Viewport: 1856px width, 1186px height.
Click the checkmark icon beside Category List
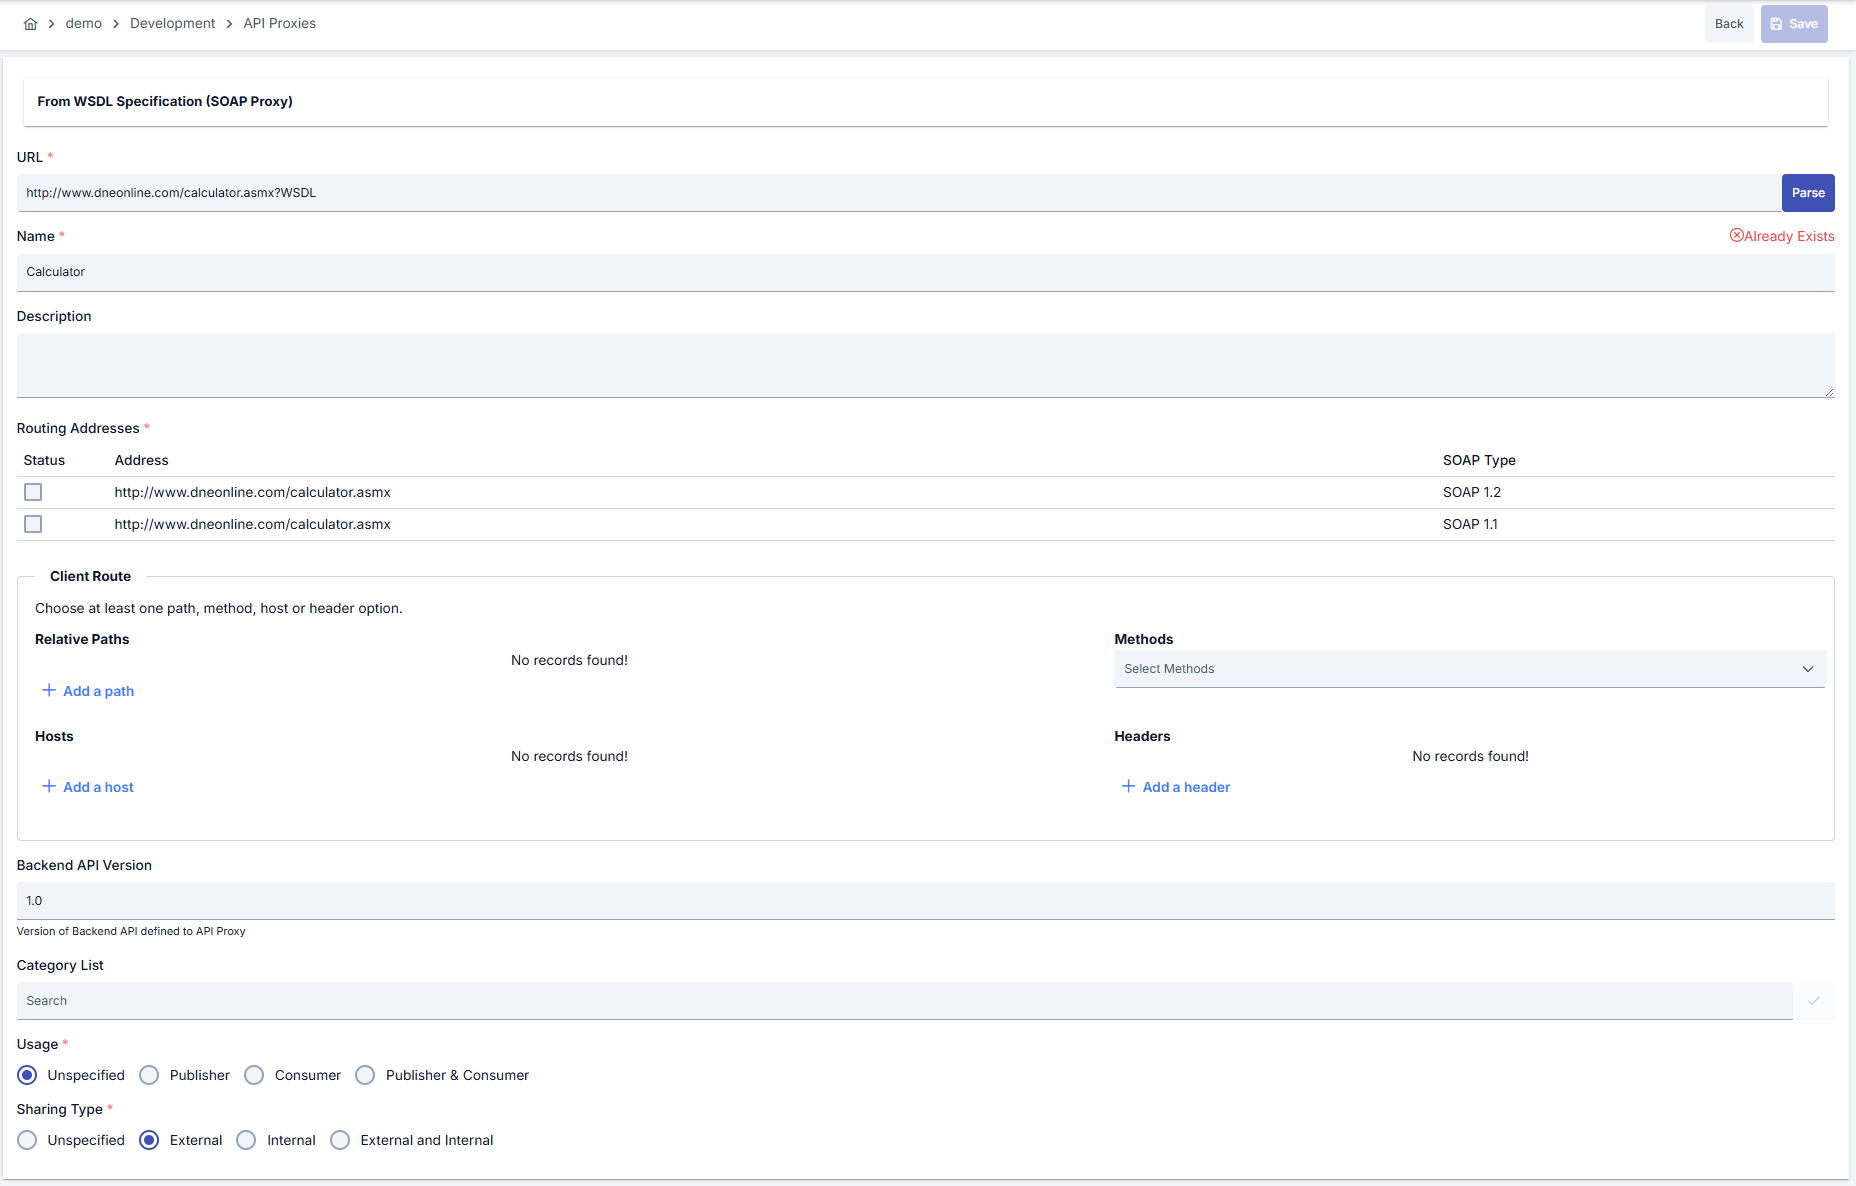tap(1814, 1001)
